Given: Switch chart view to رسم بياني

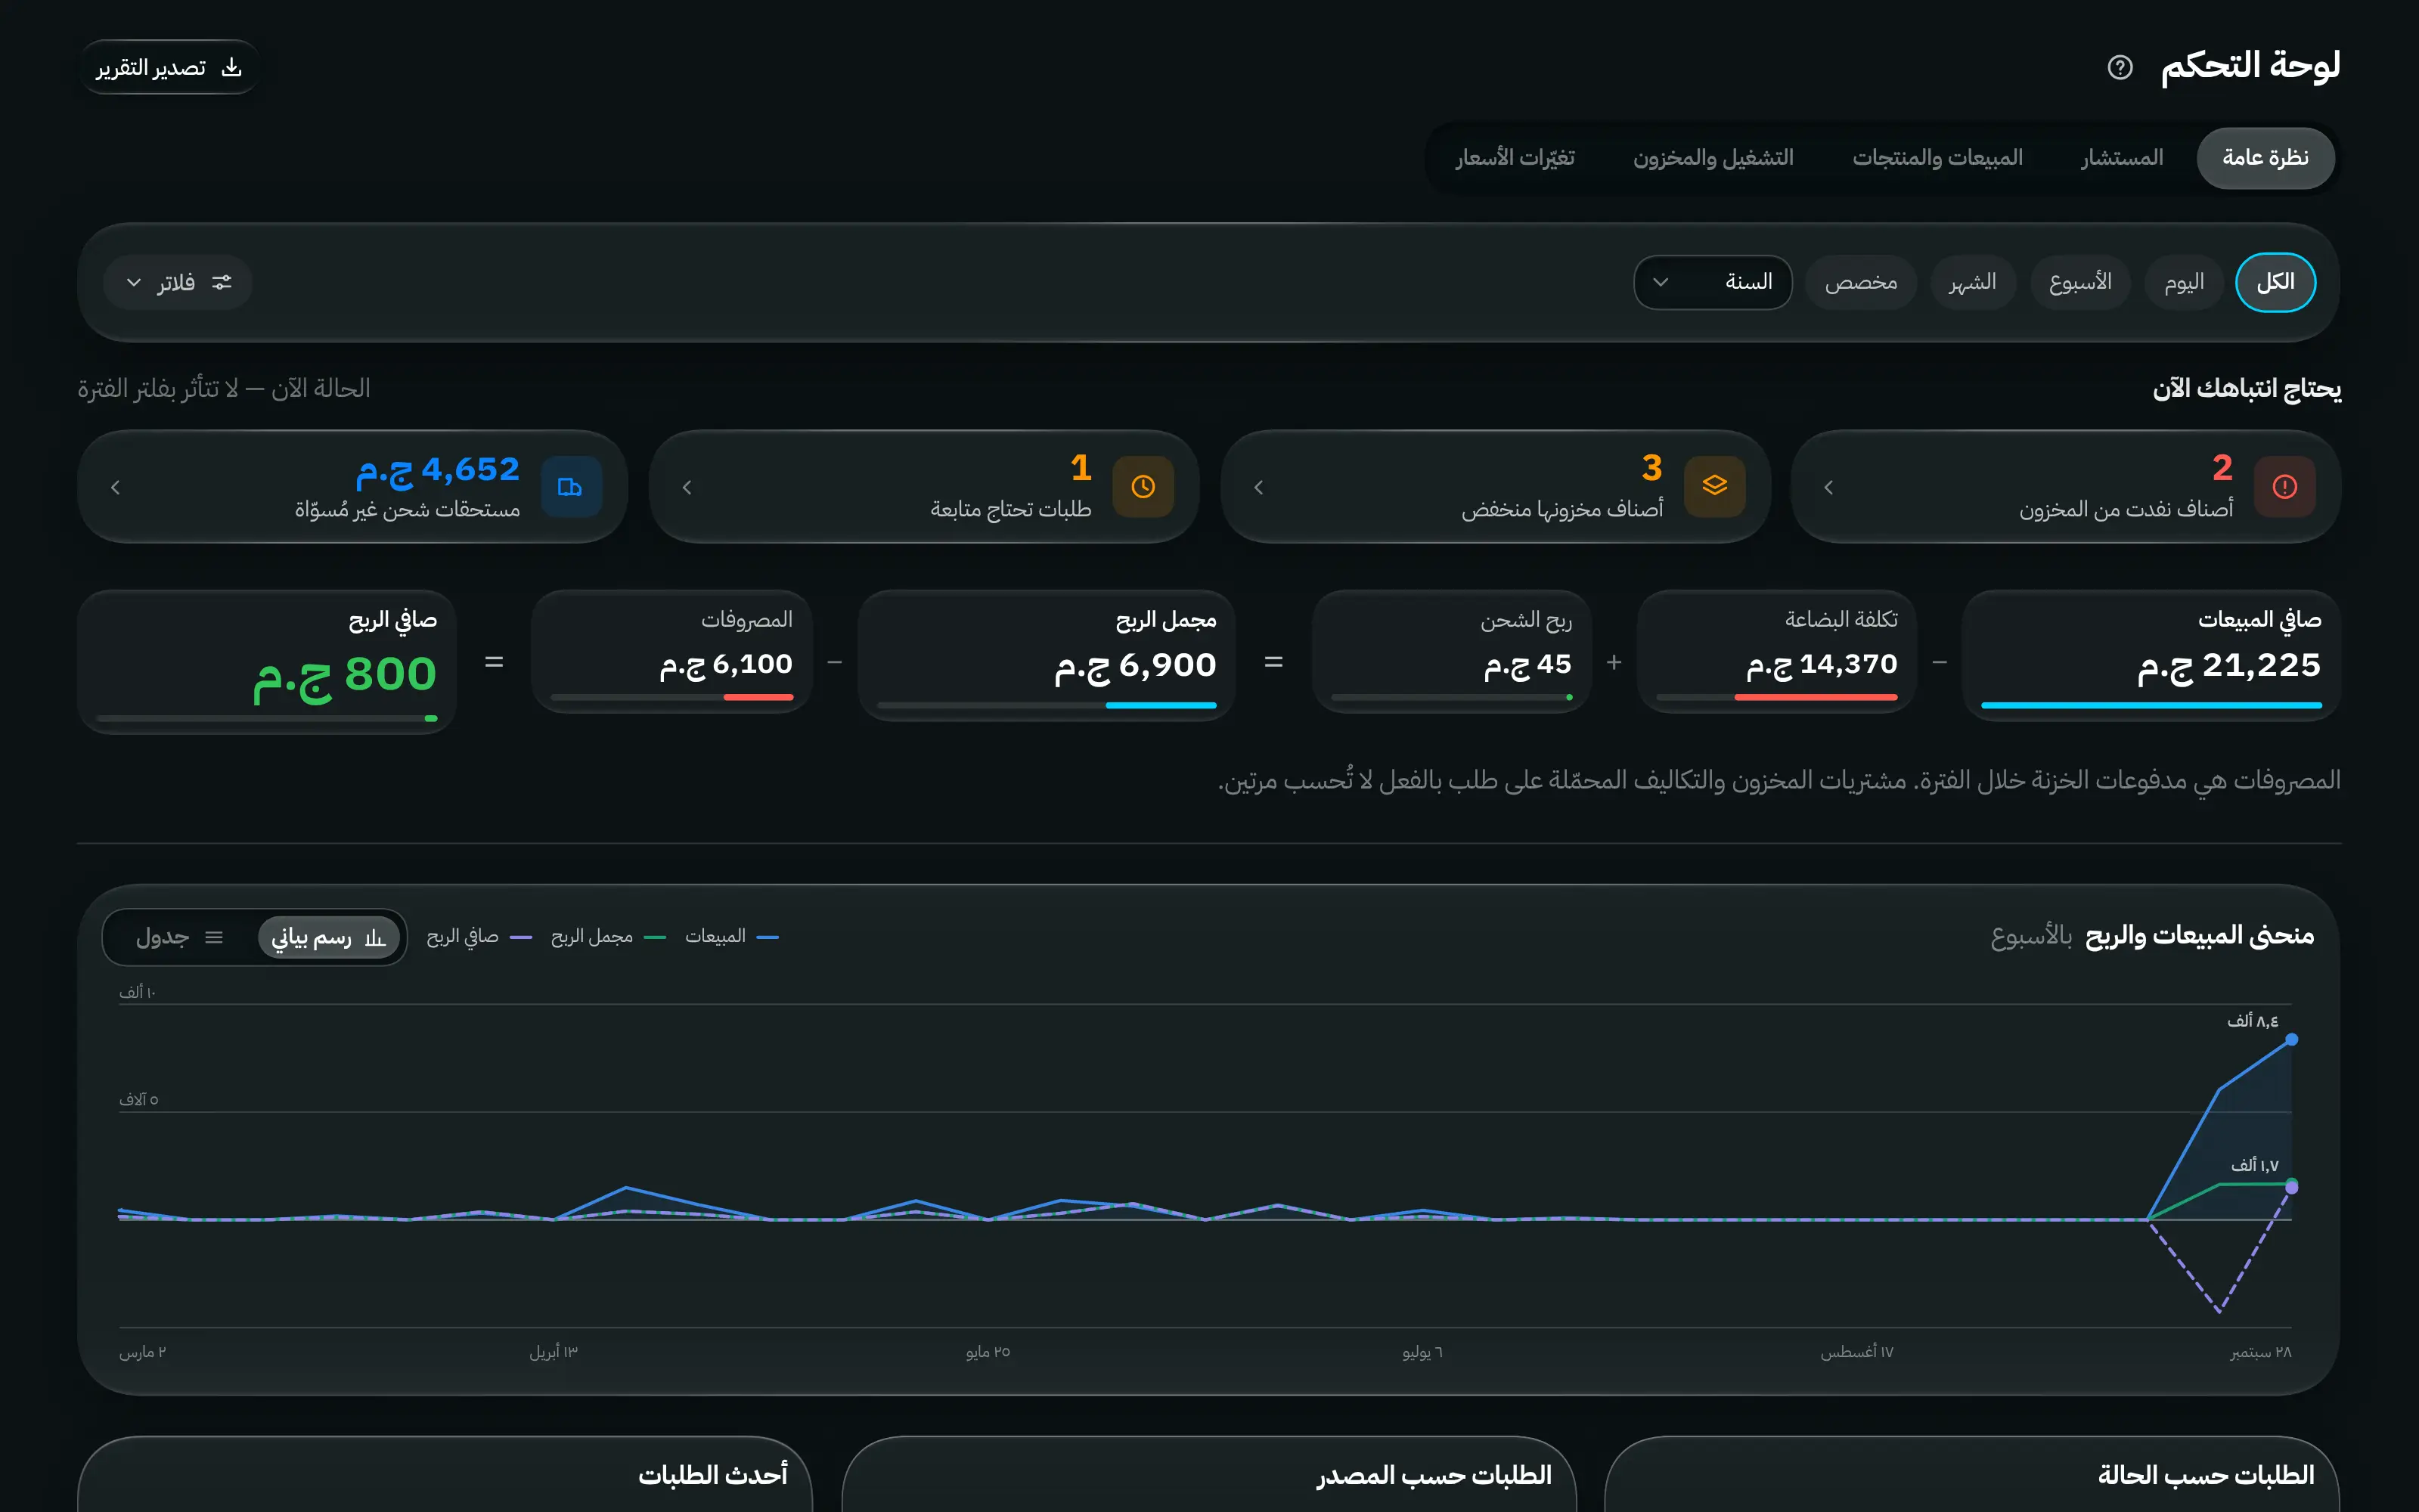Looking at the screenshot, I should pos(329,938).
